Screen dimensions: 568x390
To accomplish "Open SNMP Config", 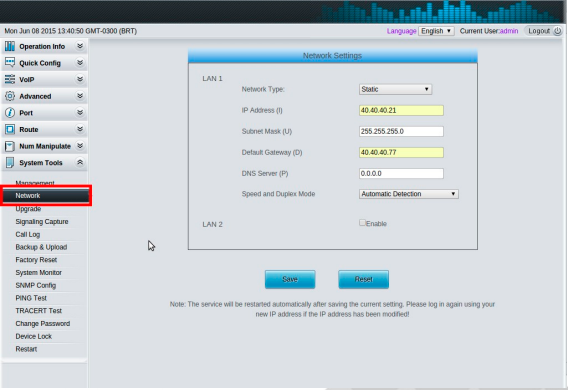I will pyautogui.click(x=36, y=285).
